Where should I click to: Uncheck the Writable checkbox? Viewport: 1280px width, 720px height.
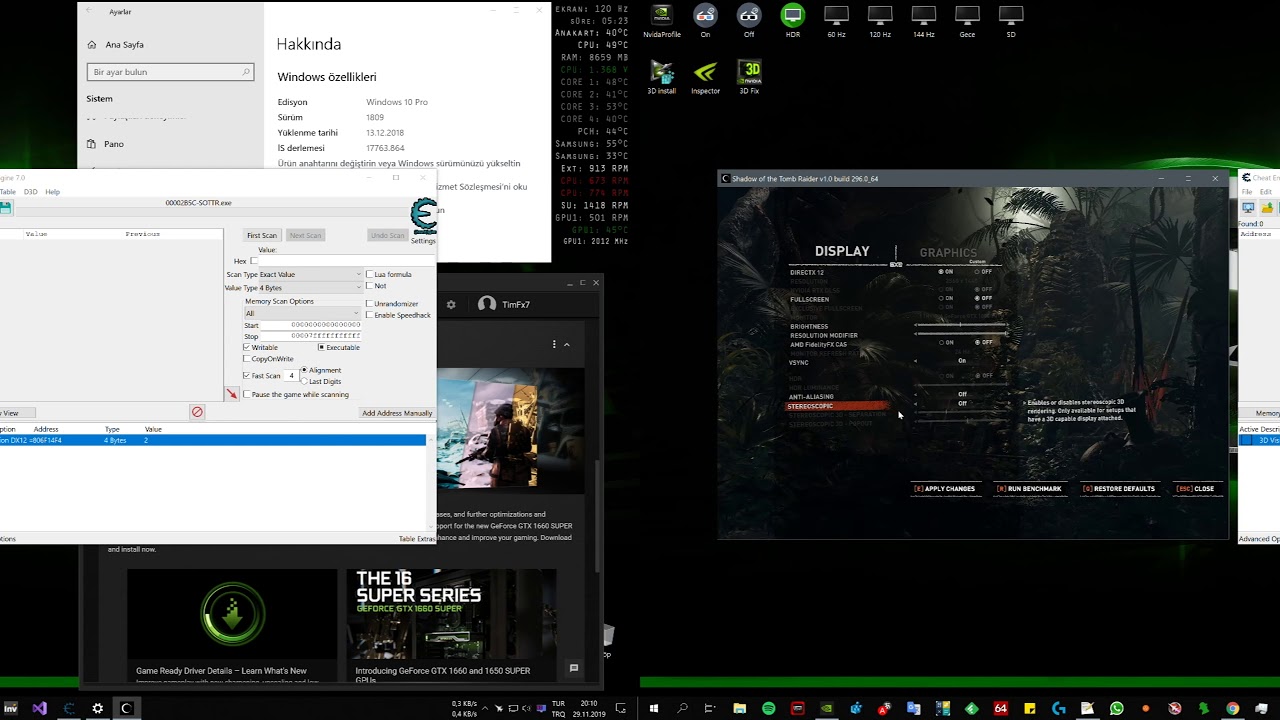pos(247,347)
